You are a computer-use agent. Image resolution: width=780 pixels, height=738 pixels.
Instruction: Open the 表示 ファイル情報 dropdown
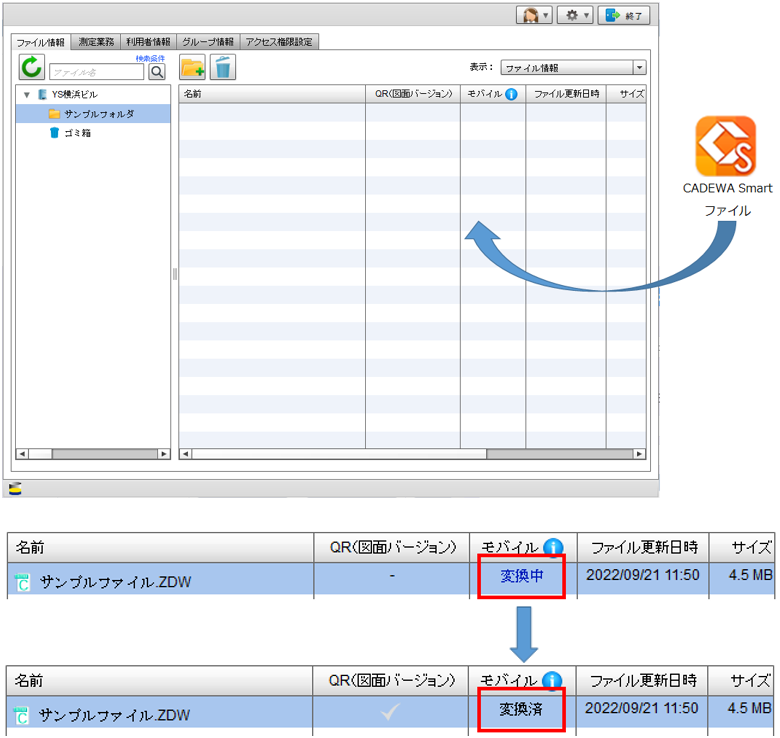(573, 68)
